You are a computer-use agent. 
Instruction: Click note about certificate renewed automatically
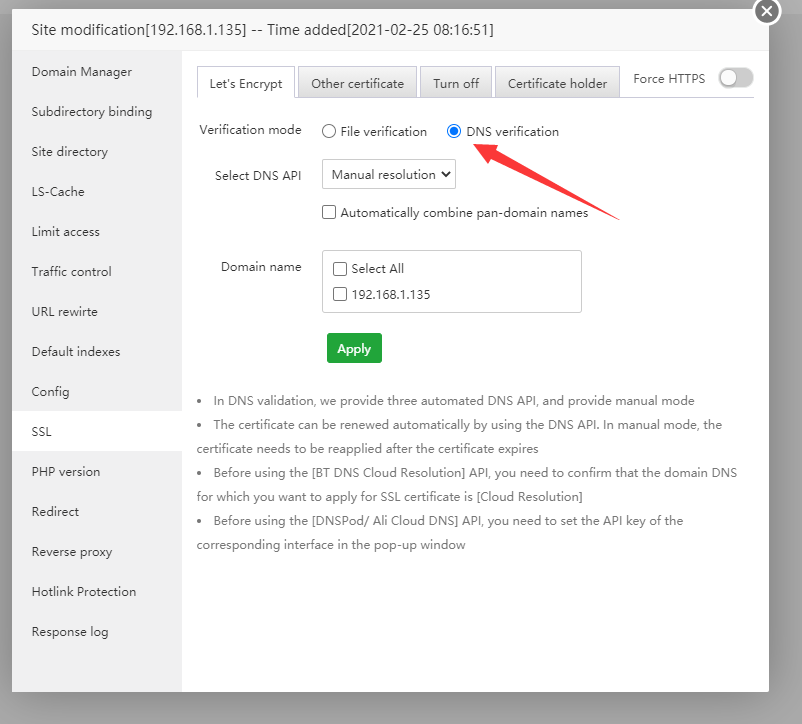click(x=459, y=436)
